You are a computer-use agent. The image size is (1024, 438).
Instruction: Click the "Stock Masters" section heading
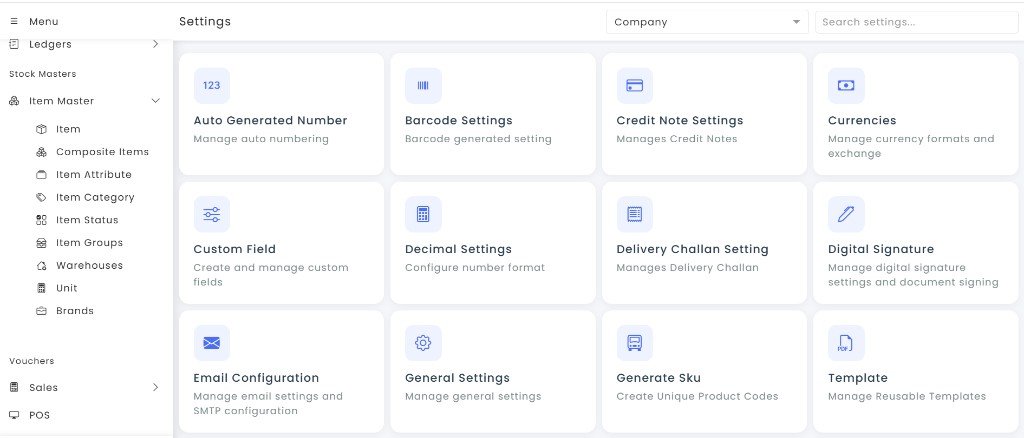coord(42,74)
